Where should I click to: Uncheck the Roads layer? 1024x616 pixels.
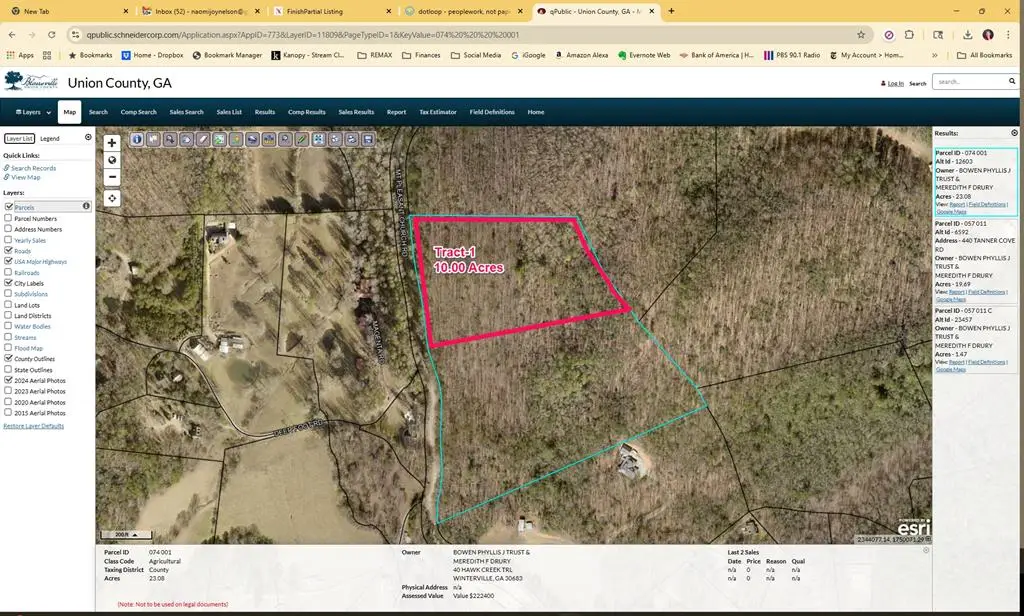(x=7, y=250)
